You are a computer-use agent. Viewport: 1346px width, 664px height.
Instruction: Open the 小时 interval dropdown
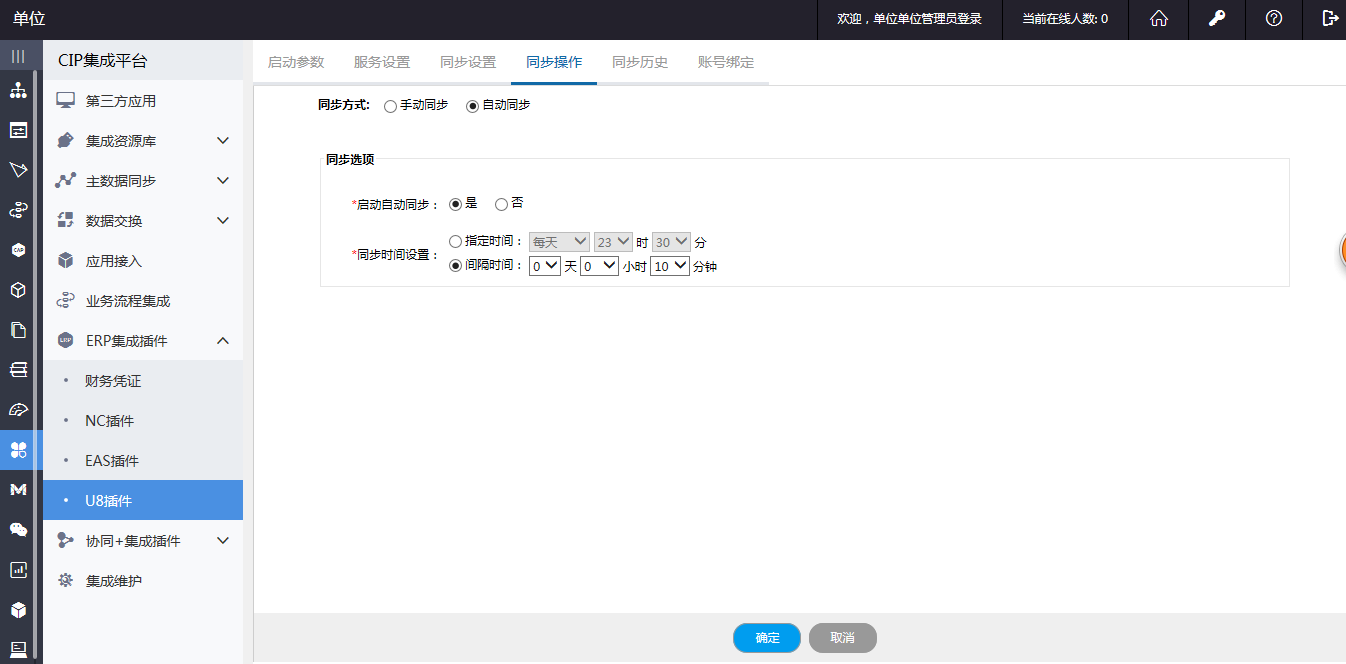(600, 266)
